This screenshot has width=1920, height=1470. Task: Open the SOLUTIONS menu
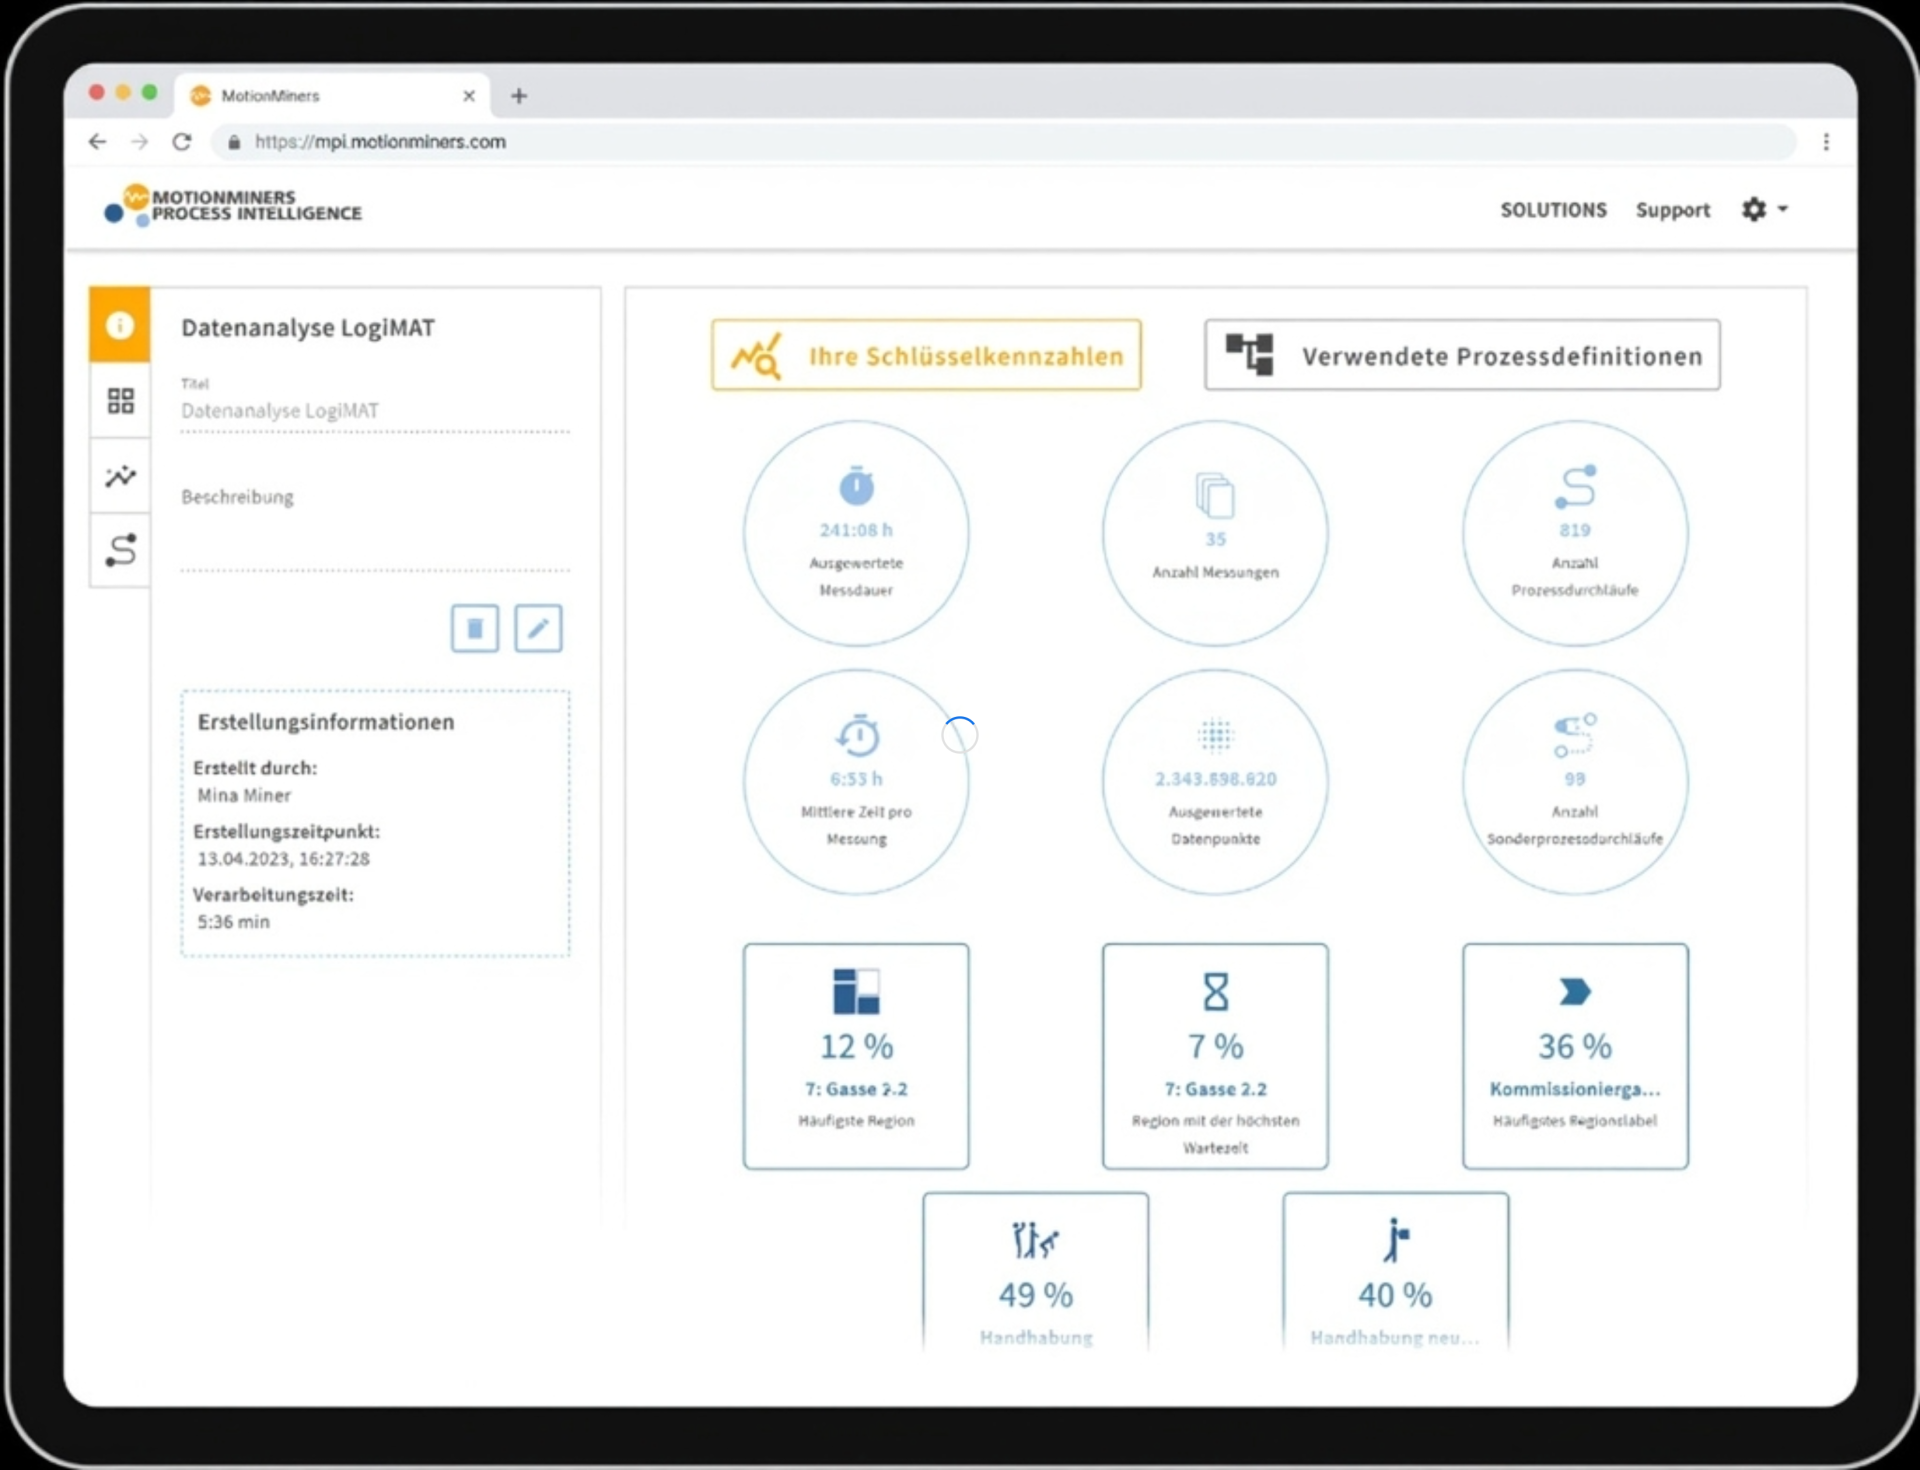click(1553, 210)
